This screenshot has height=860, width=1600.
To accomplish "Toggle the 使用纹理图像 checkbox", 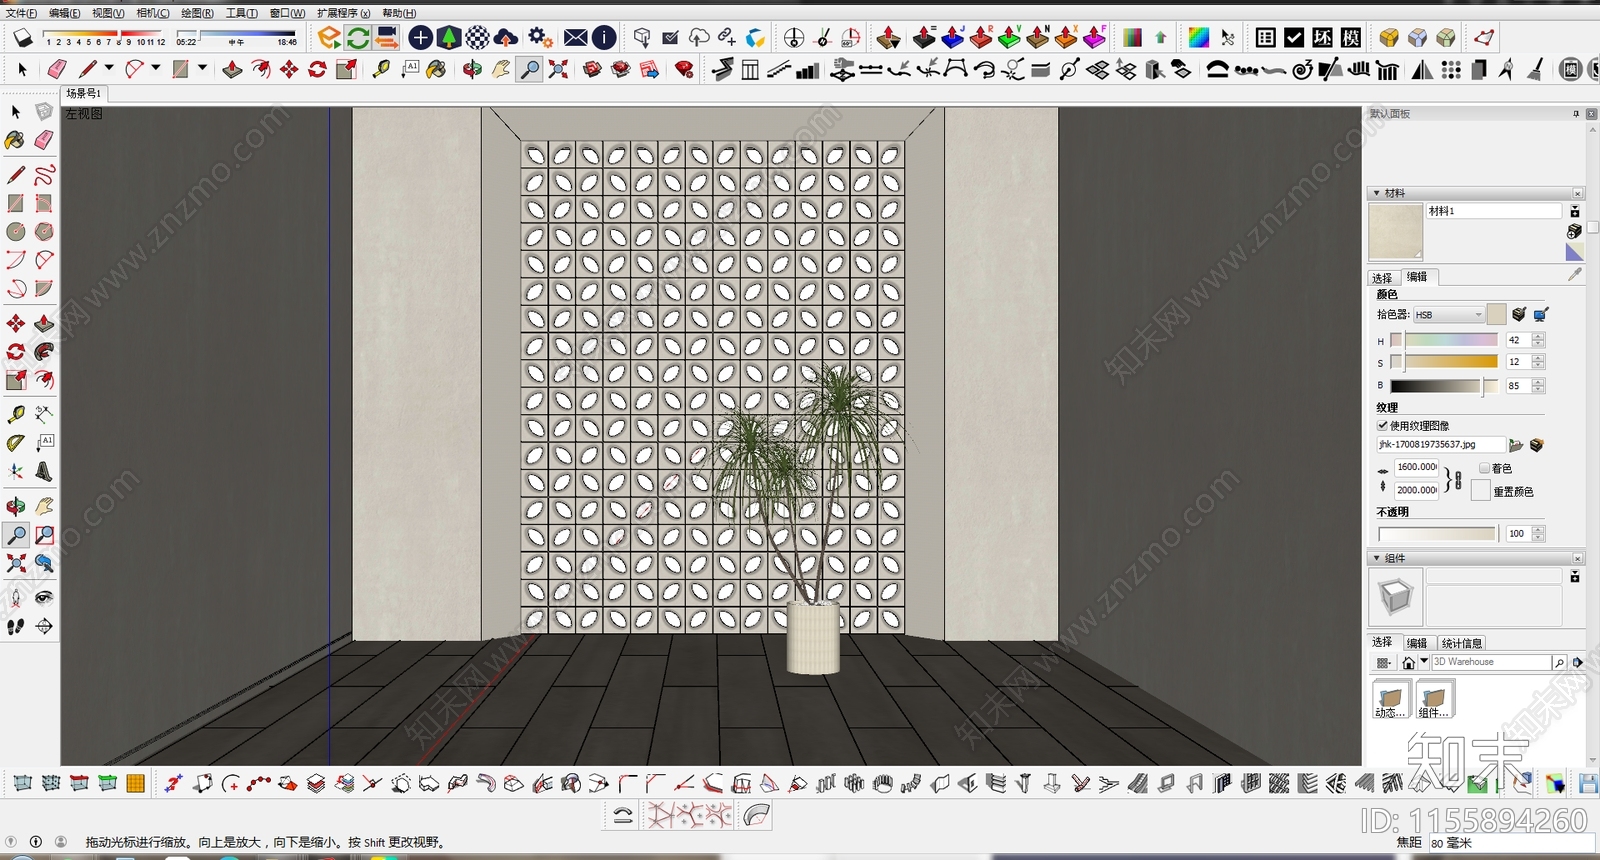I will point(1383,425).
